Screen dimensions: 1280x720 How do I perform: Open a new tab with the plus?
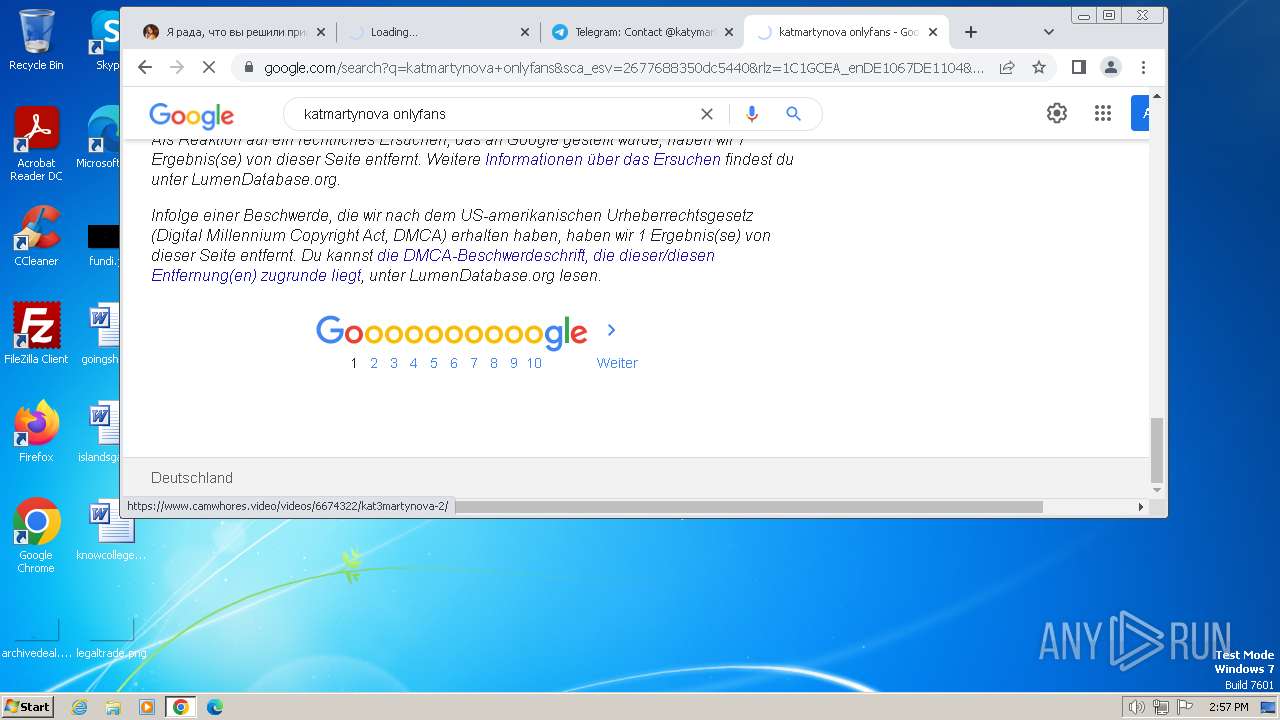tap(970, 32)
